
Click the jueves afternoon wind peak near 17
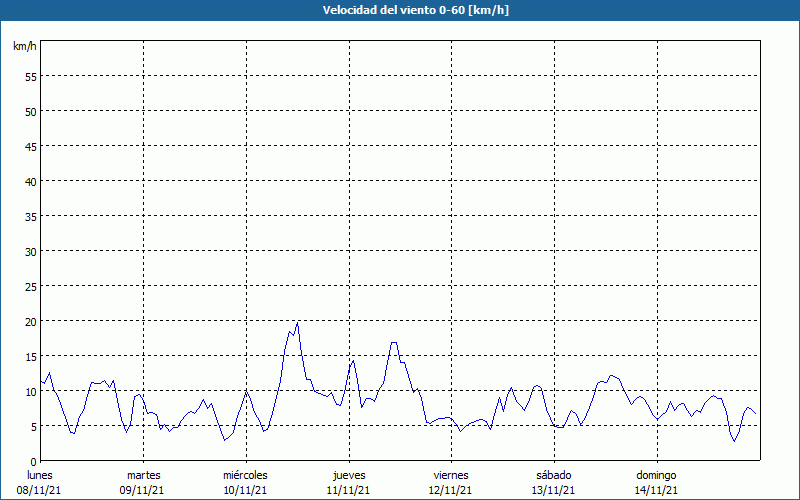coord(393,342)
